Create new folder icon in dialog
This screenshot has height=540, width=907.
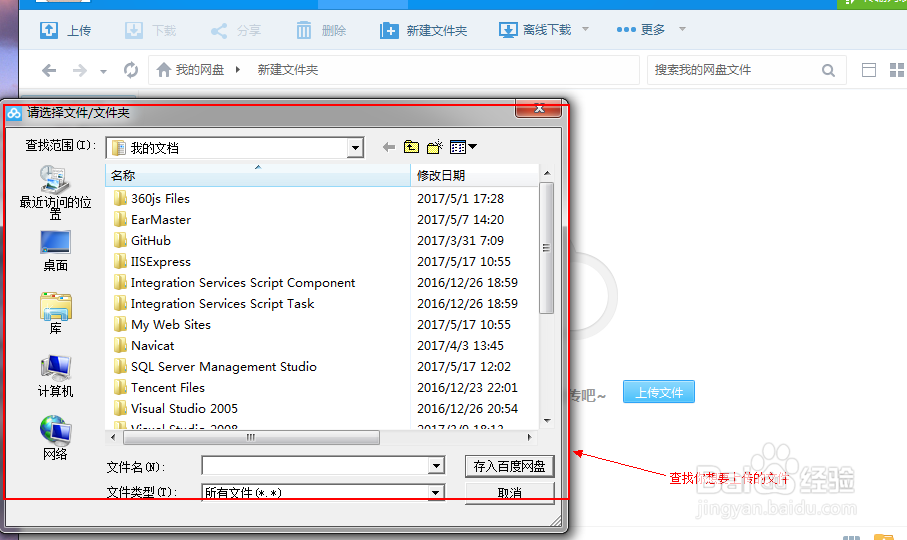click(x=434, y=147)
